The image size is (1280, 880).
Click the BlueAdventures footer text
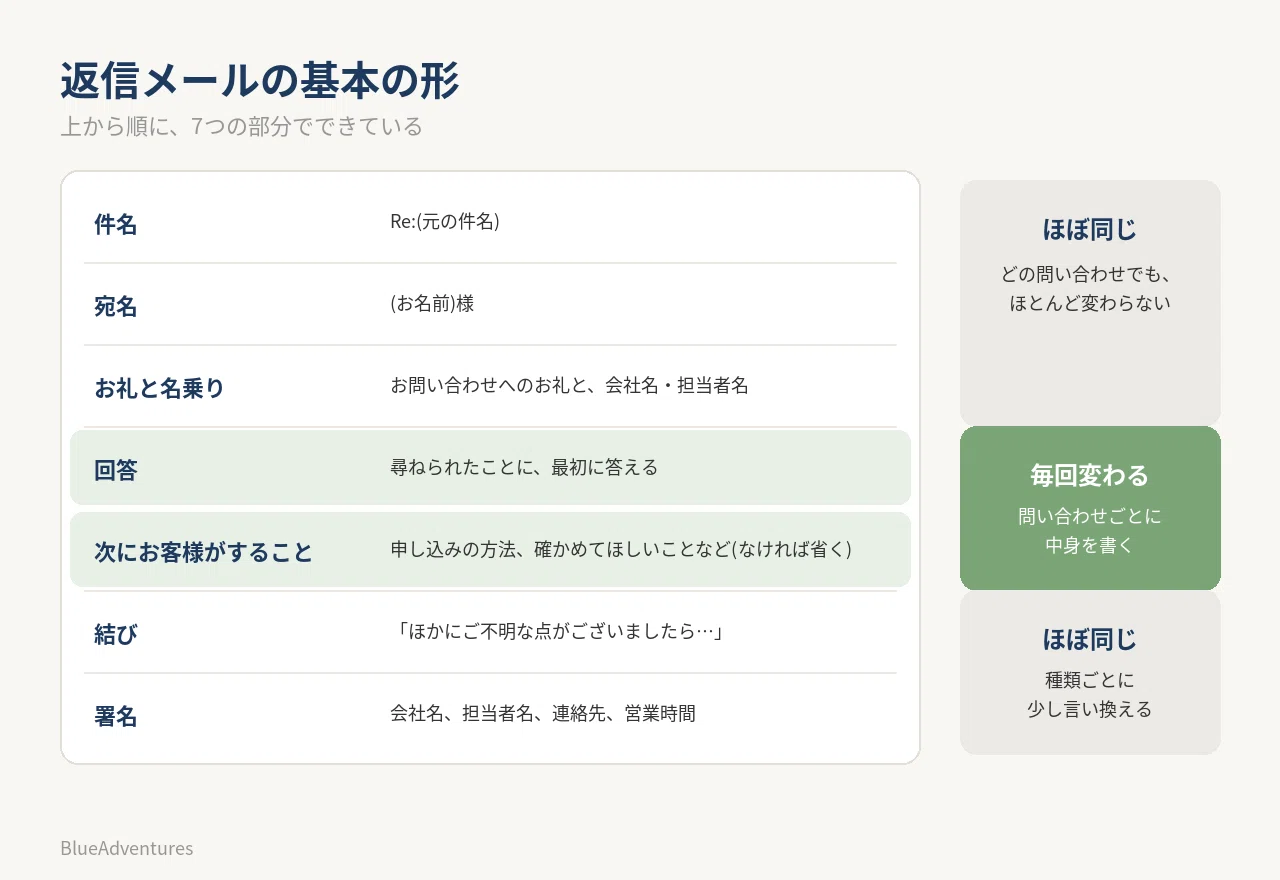point(127,848)
